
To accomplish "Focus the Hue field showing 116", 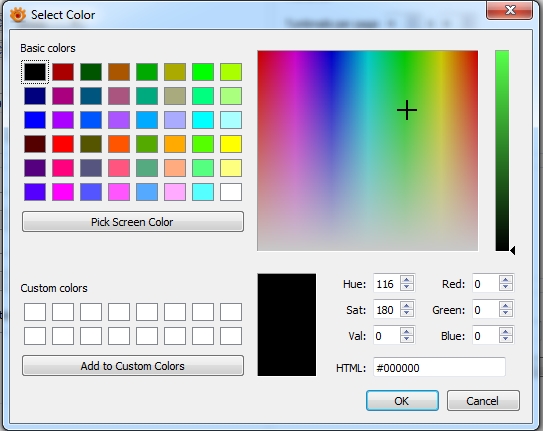I will tap(386, 284).
